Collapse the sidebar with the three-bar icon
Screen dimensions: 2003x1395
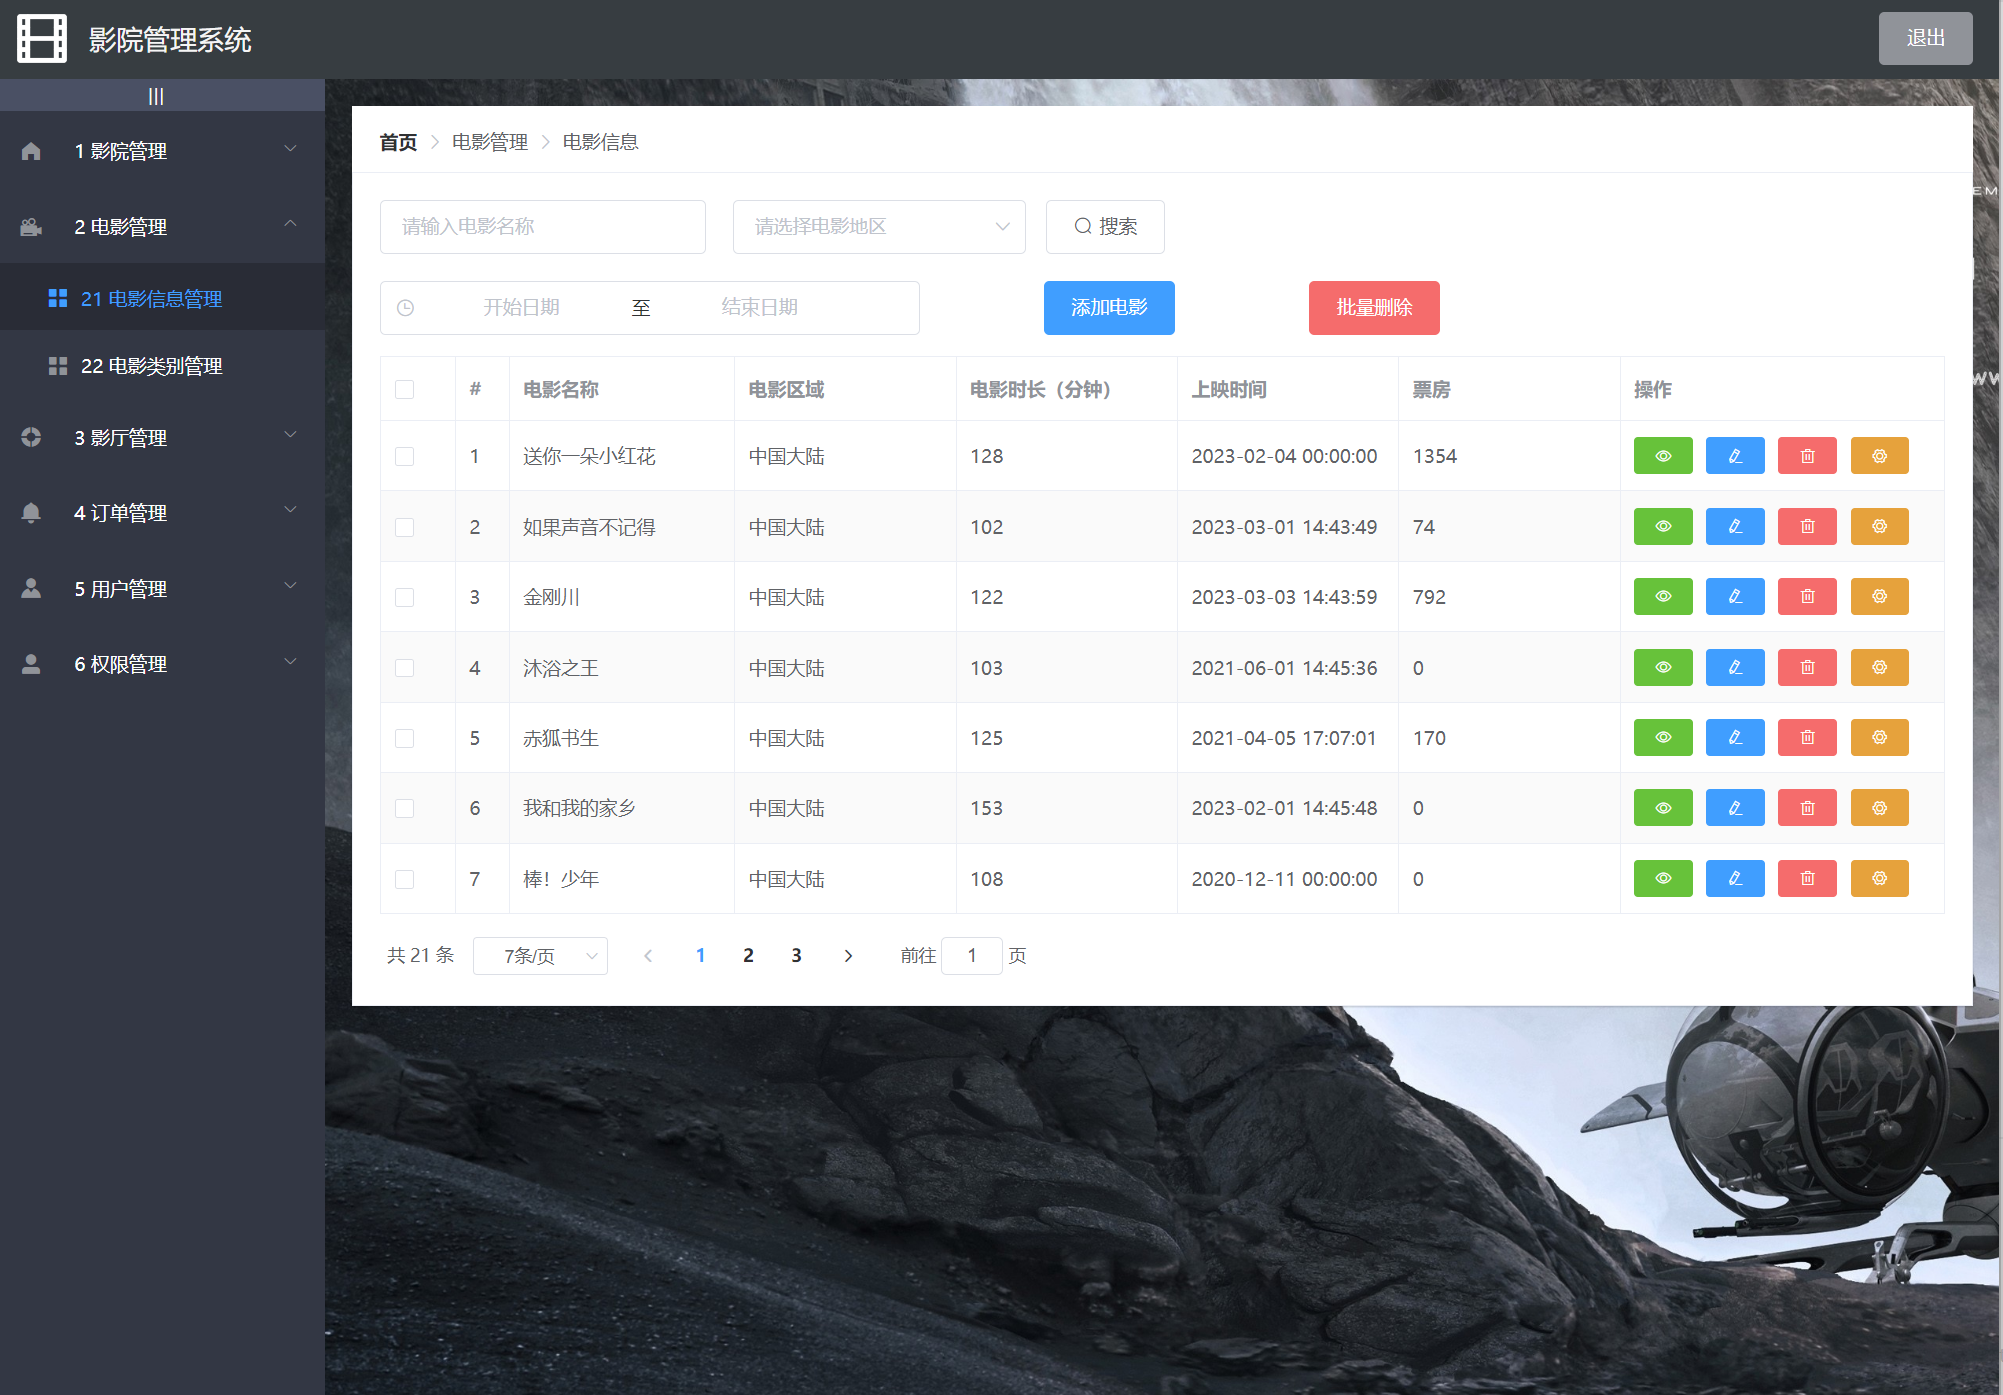pos(156,96)
